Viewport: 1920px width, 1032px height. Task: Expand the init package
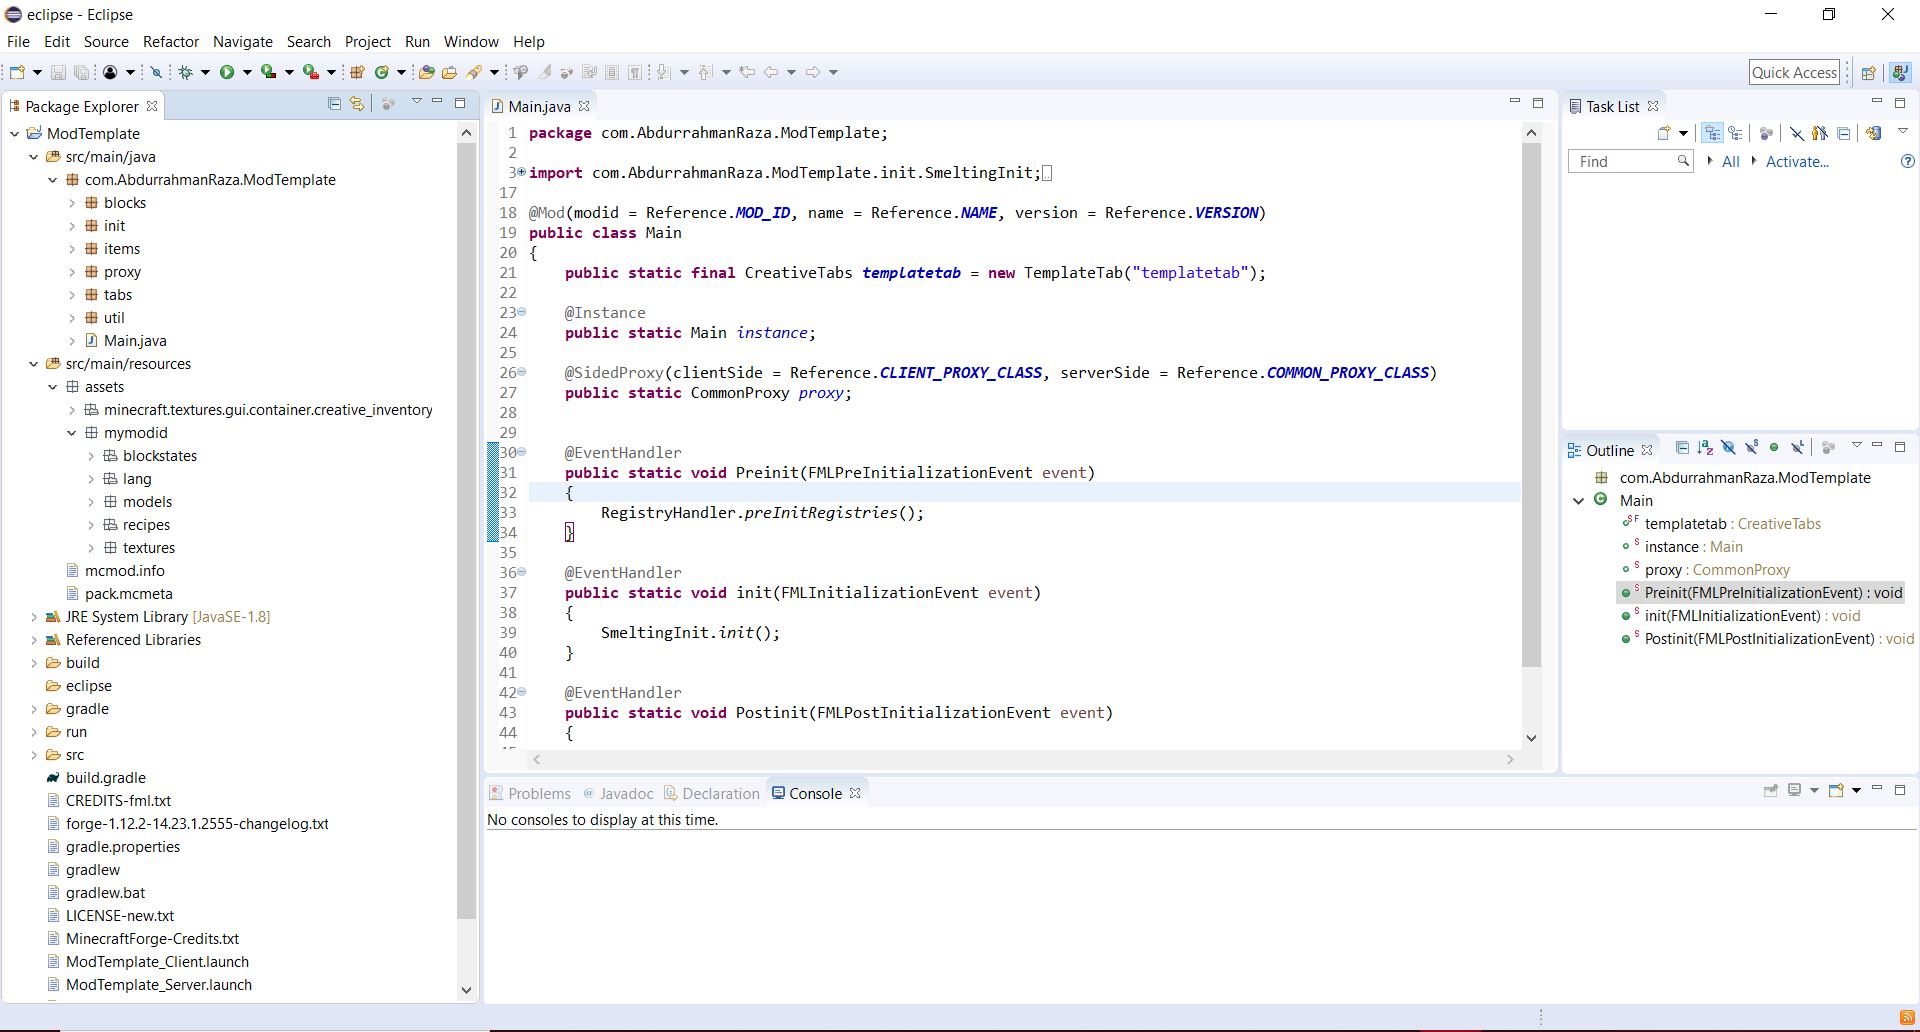(x=72, y=225)
